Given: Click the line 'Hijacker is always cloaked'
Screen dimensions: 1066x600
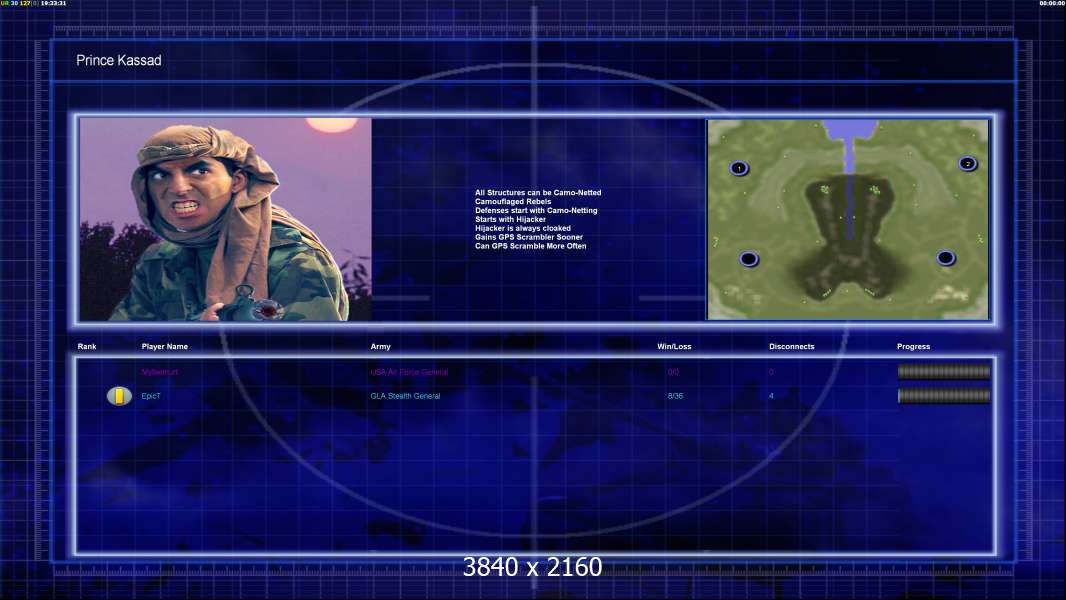Looking at the screenshot, I should pyautogui.click(x=523, y=228).
